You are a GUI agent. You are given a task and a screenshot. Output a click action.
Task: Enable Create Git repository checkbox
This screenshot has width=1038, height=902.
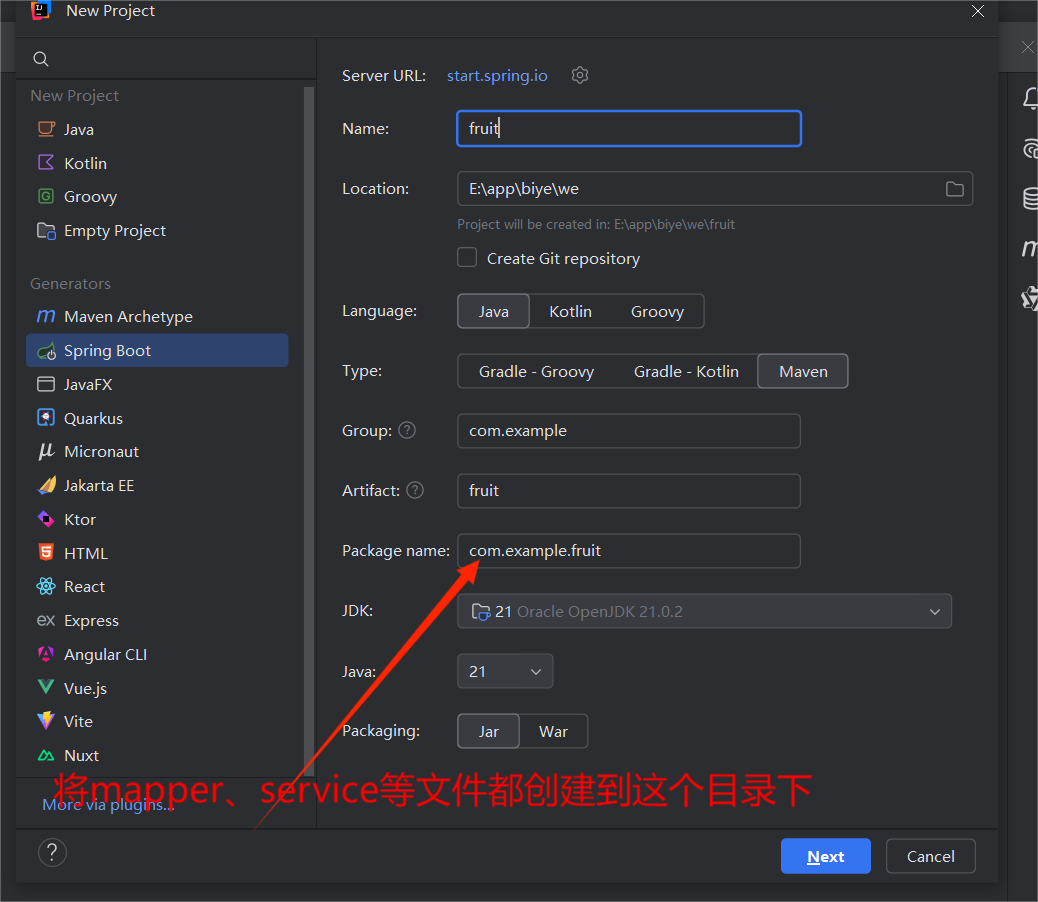pyautogui.click(x=467, y=258)
